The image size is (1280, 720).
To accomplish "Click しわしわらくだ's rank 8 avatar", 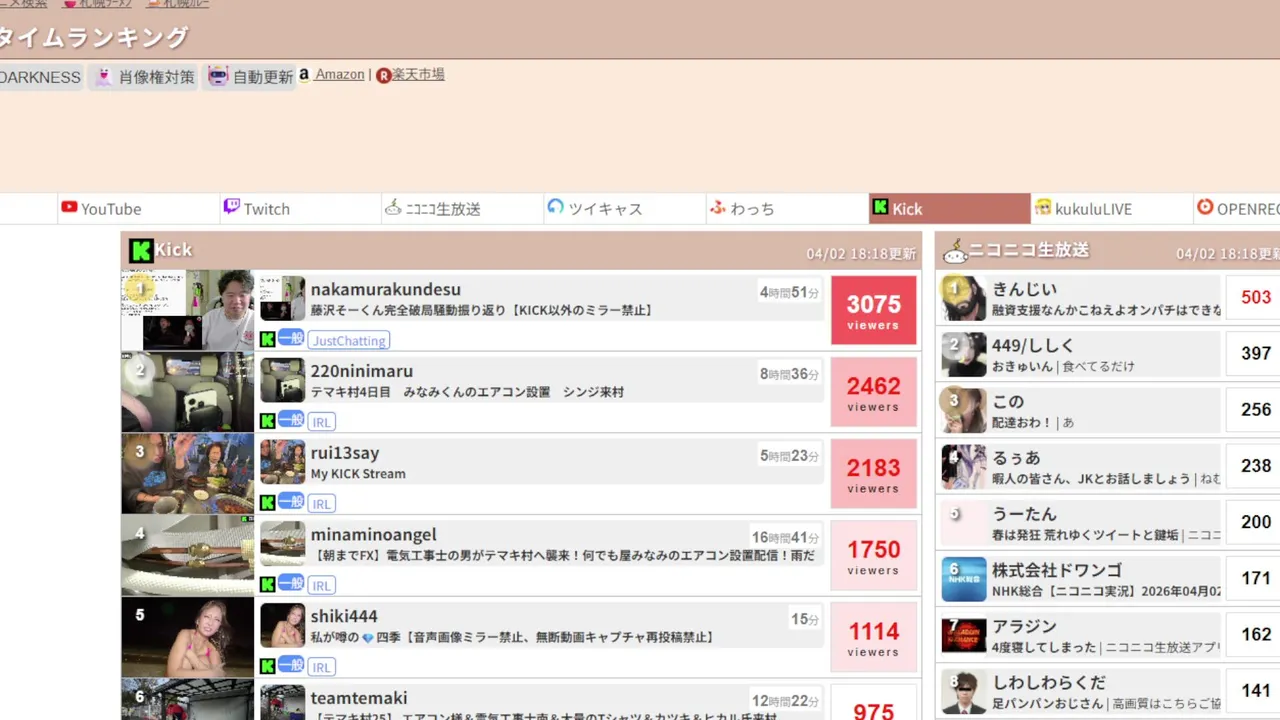I will [964, 691].
